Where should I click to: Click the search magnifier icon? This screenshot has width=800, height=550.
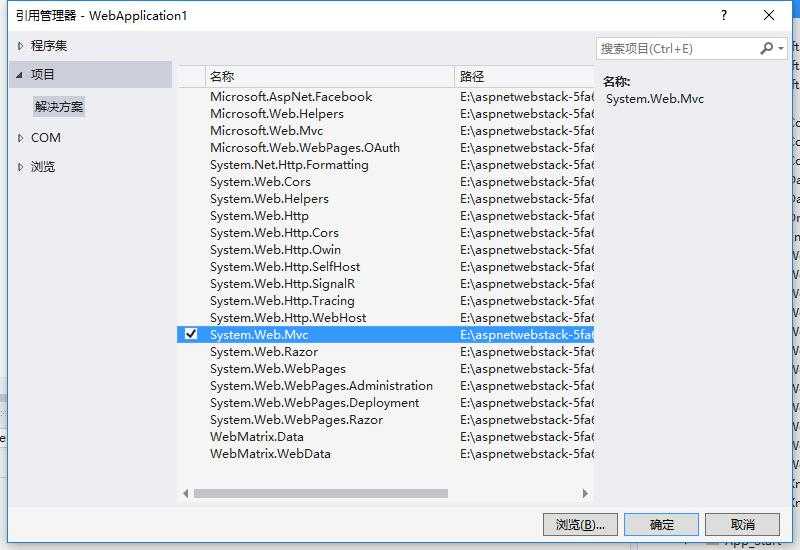[766, 48]
